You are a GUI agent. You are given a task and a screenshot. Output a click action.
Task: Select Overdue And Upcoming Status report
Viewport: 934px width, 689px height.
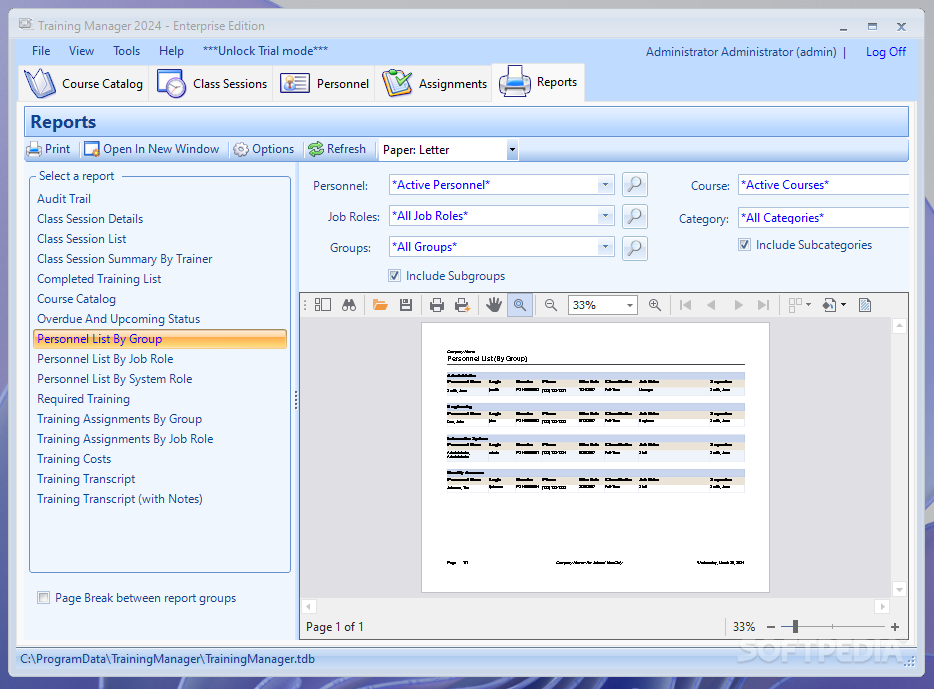coord(119,319)
